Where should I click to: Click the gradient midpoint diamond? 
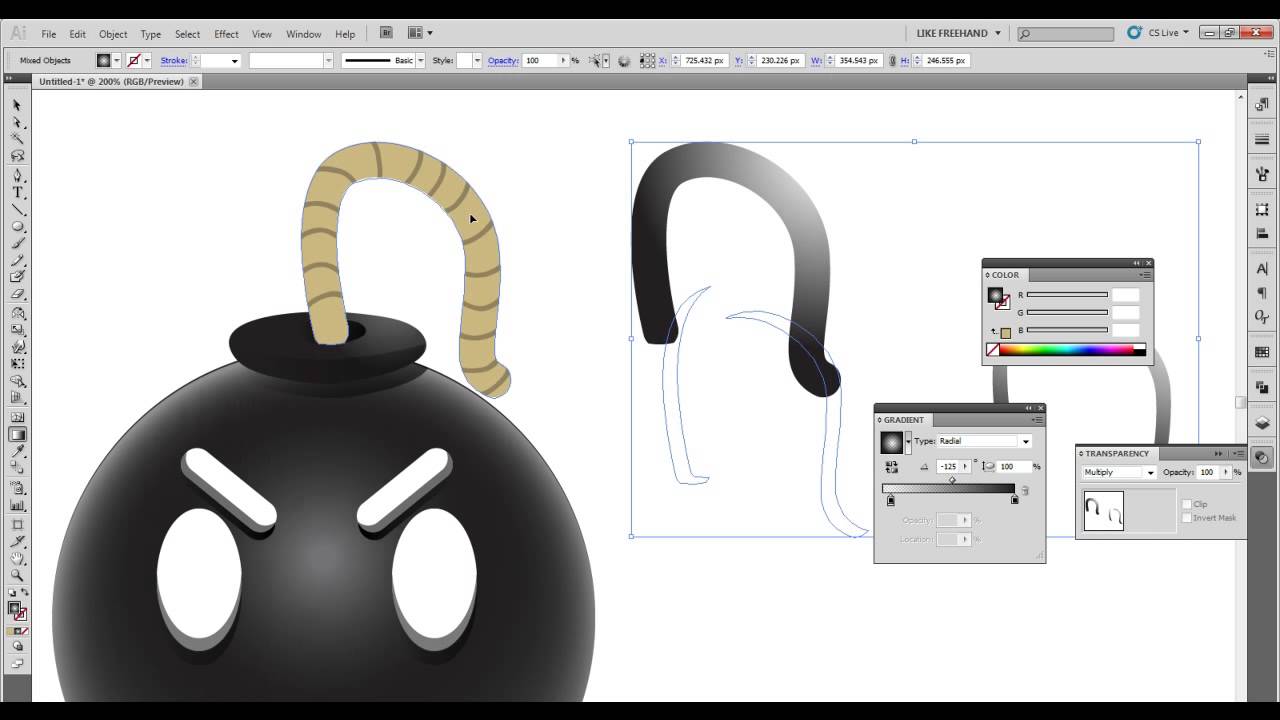click(952, 480)
